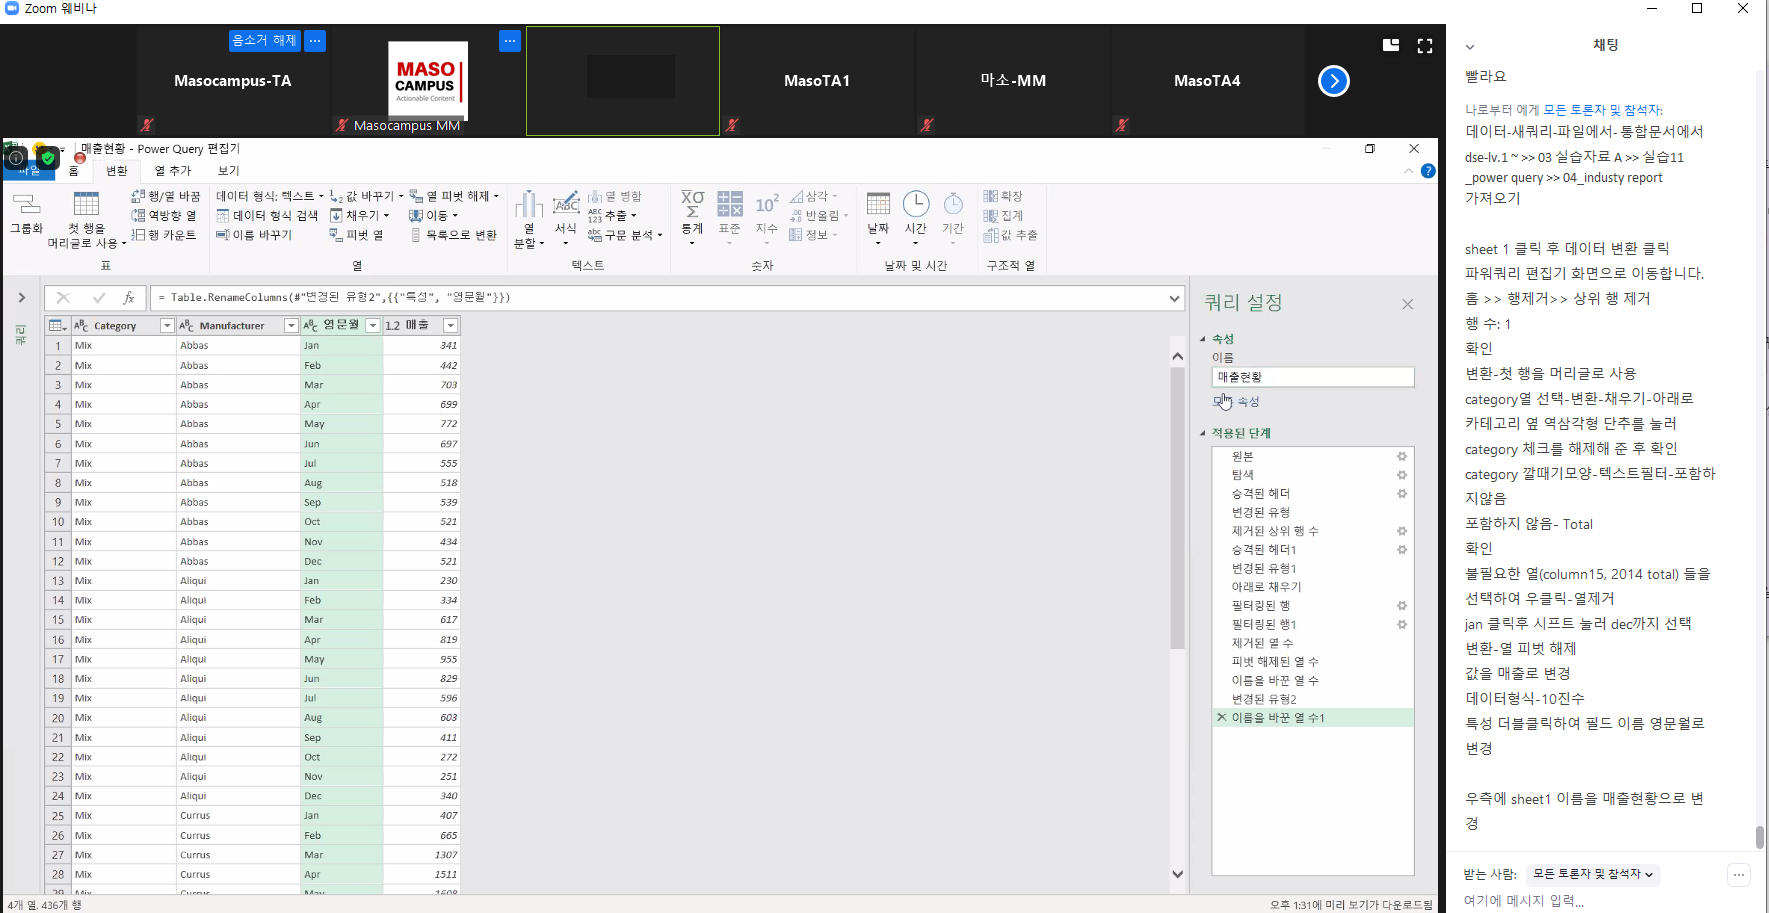Click the fx formula icon

click(x=129, y=298)
